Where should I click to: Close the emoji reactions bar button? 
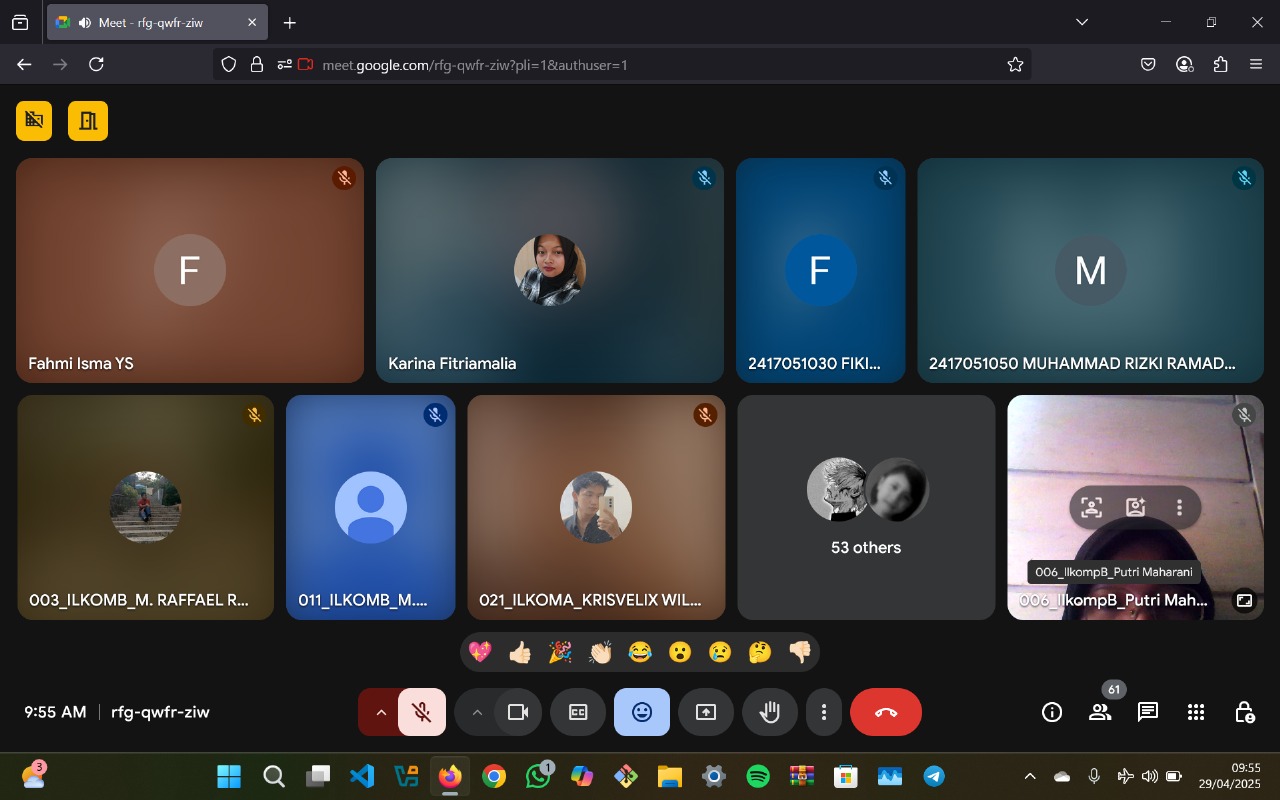(642, 712)
